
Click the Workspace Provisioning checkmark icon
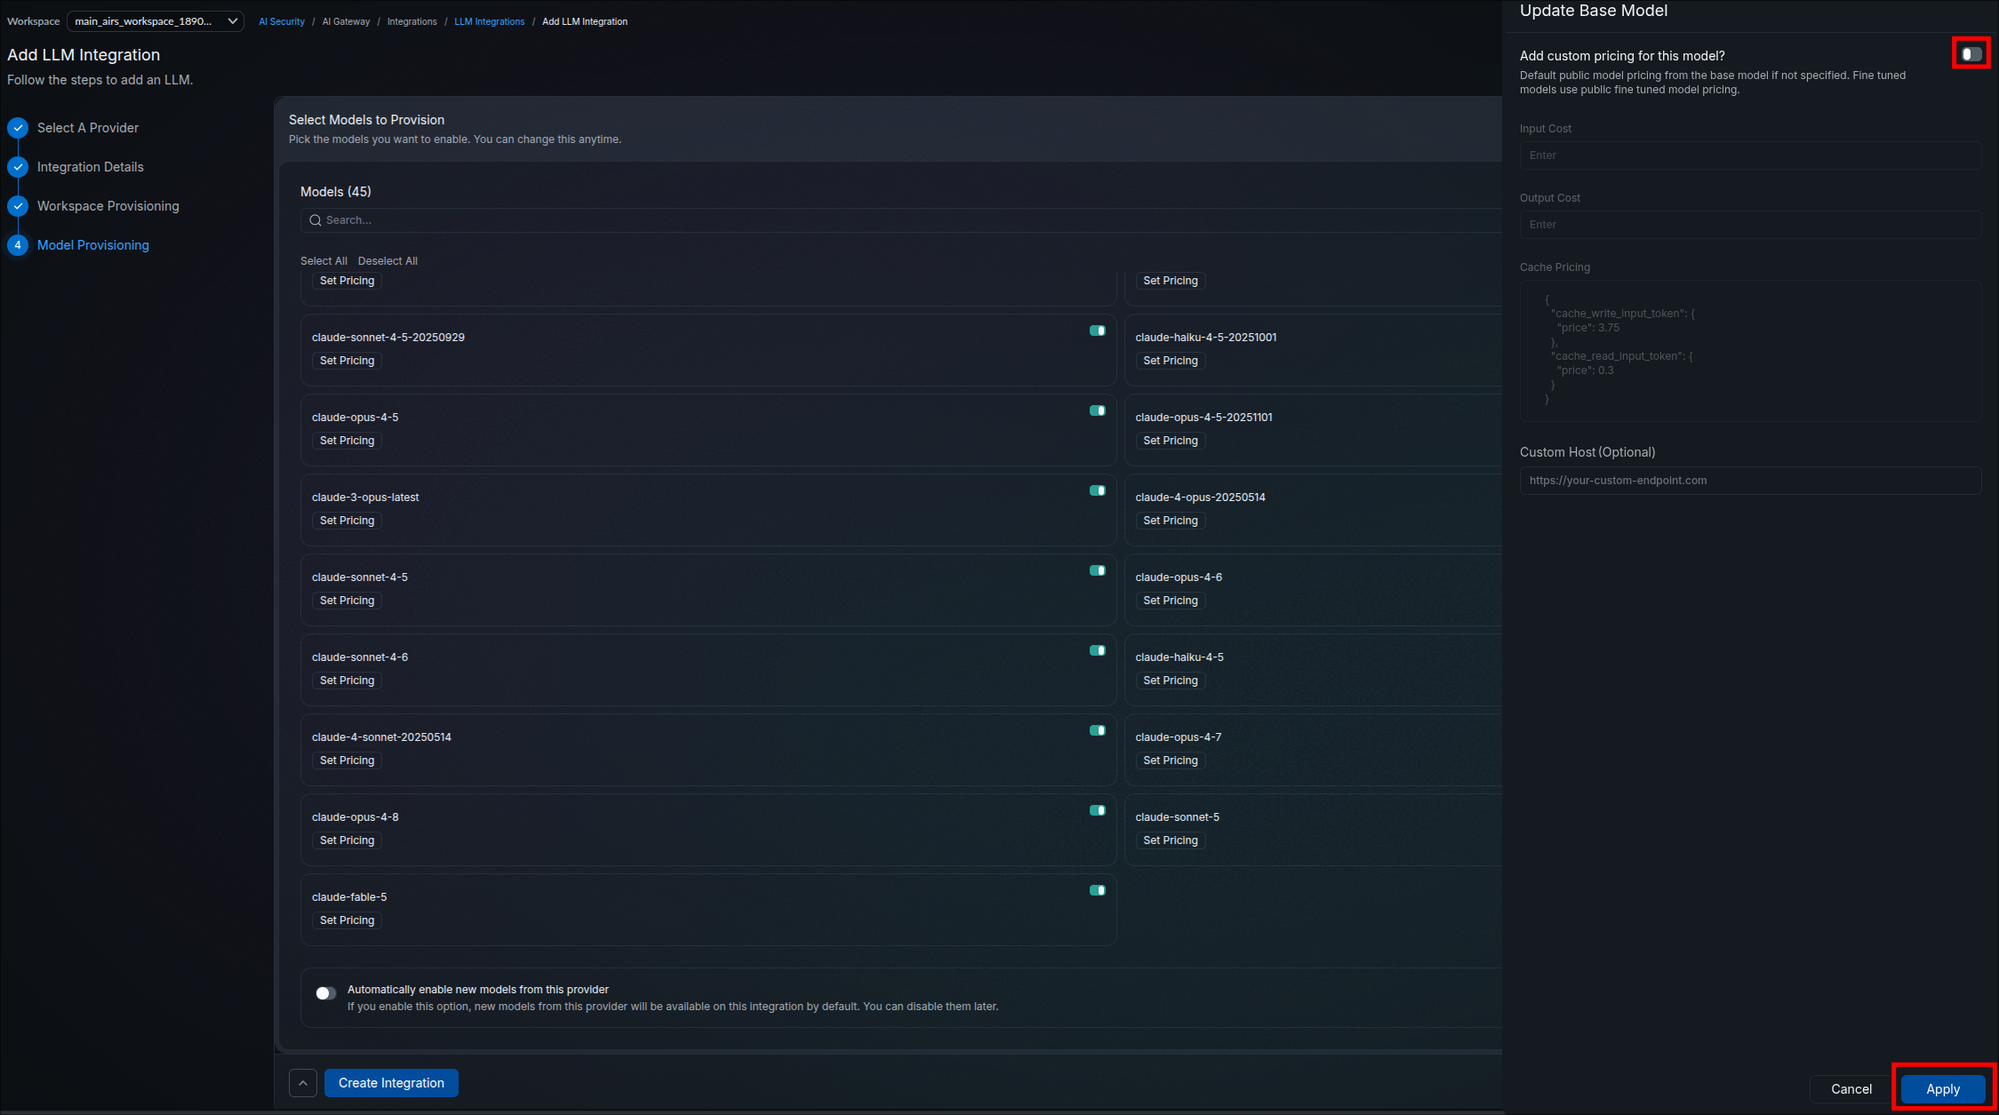click(18, 206)
